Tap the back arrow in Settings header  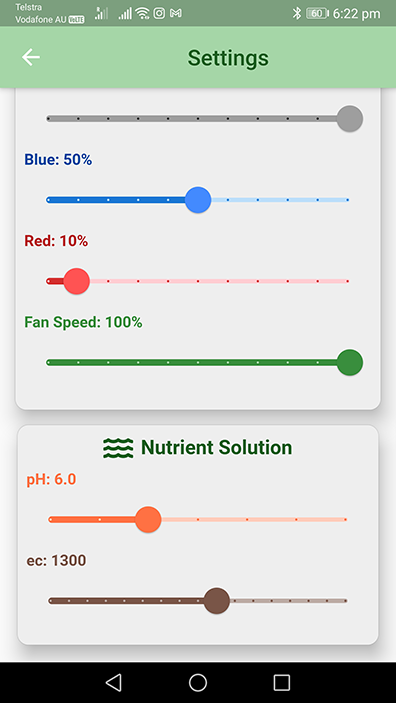(31, 57)
